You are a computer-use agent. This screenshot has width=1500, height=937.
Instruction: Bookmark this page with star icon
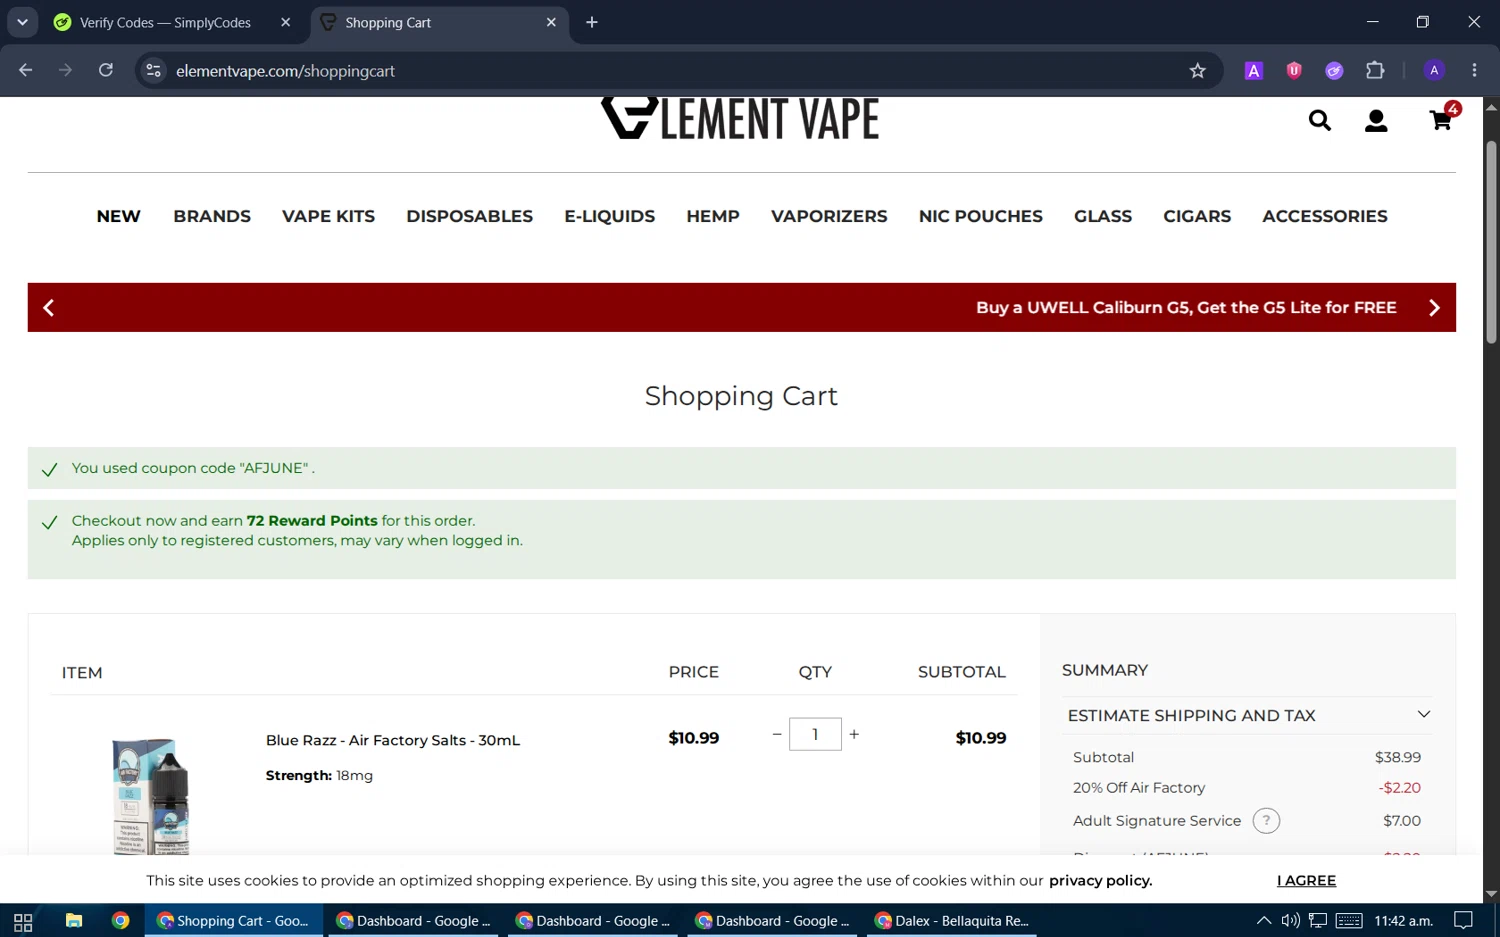(1197, 70)
